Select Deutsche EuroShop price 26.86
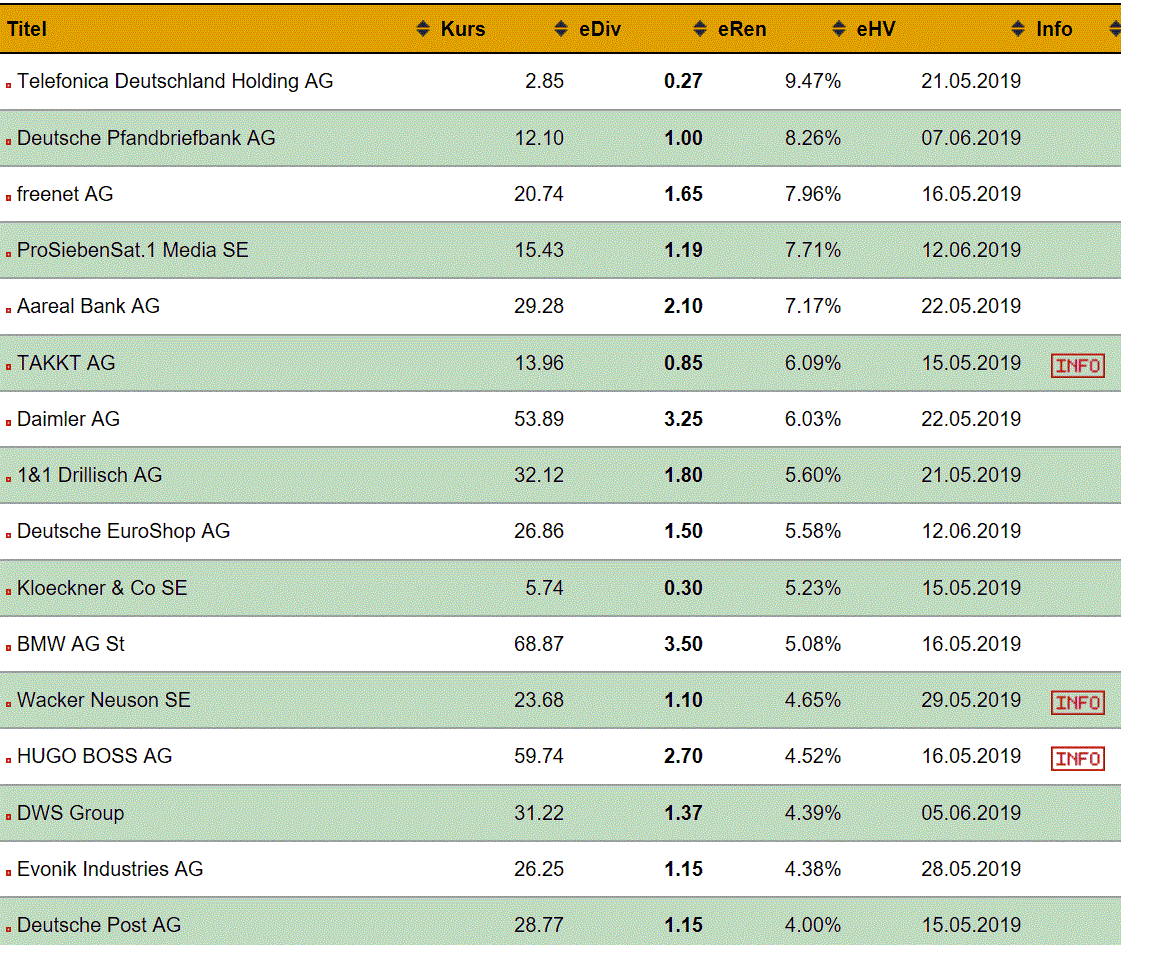This screenshot has width=1162, height=967. (x=539, y=531)
